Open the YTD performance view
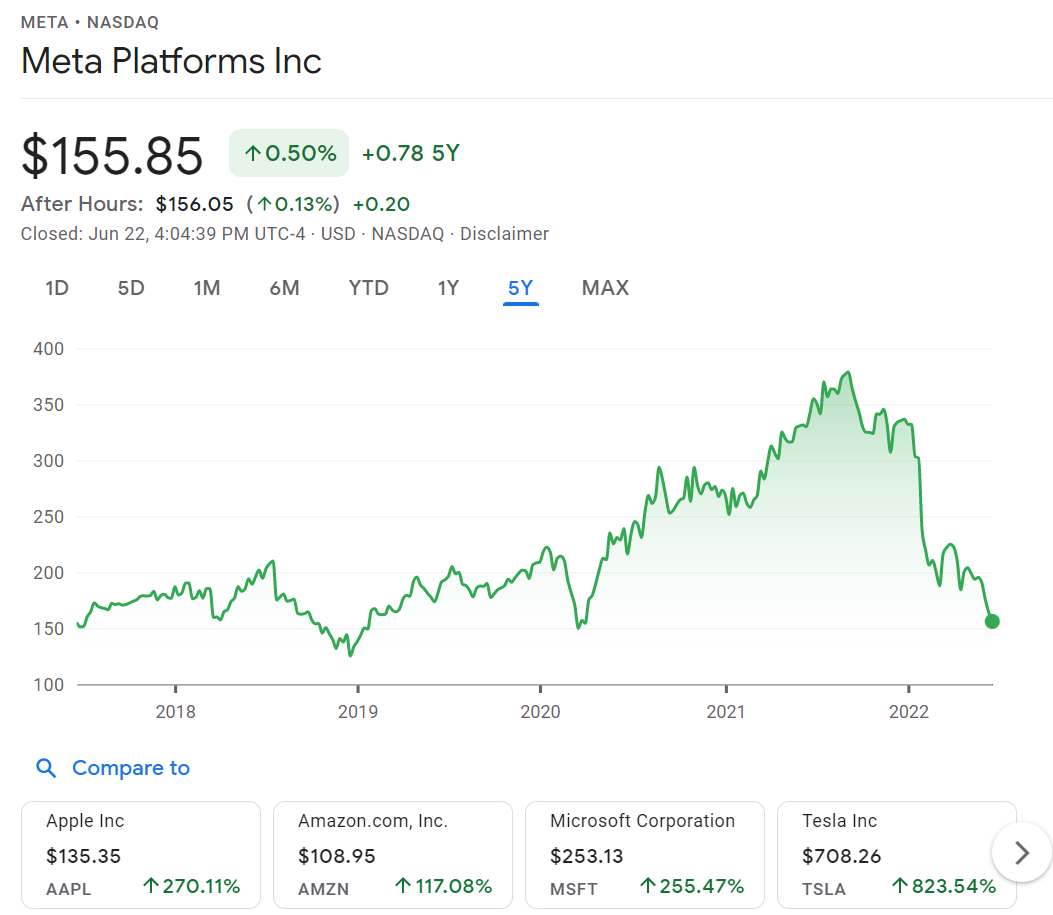This screenshot has width=1053, height=915. click(x=368, y=288)
